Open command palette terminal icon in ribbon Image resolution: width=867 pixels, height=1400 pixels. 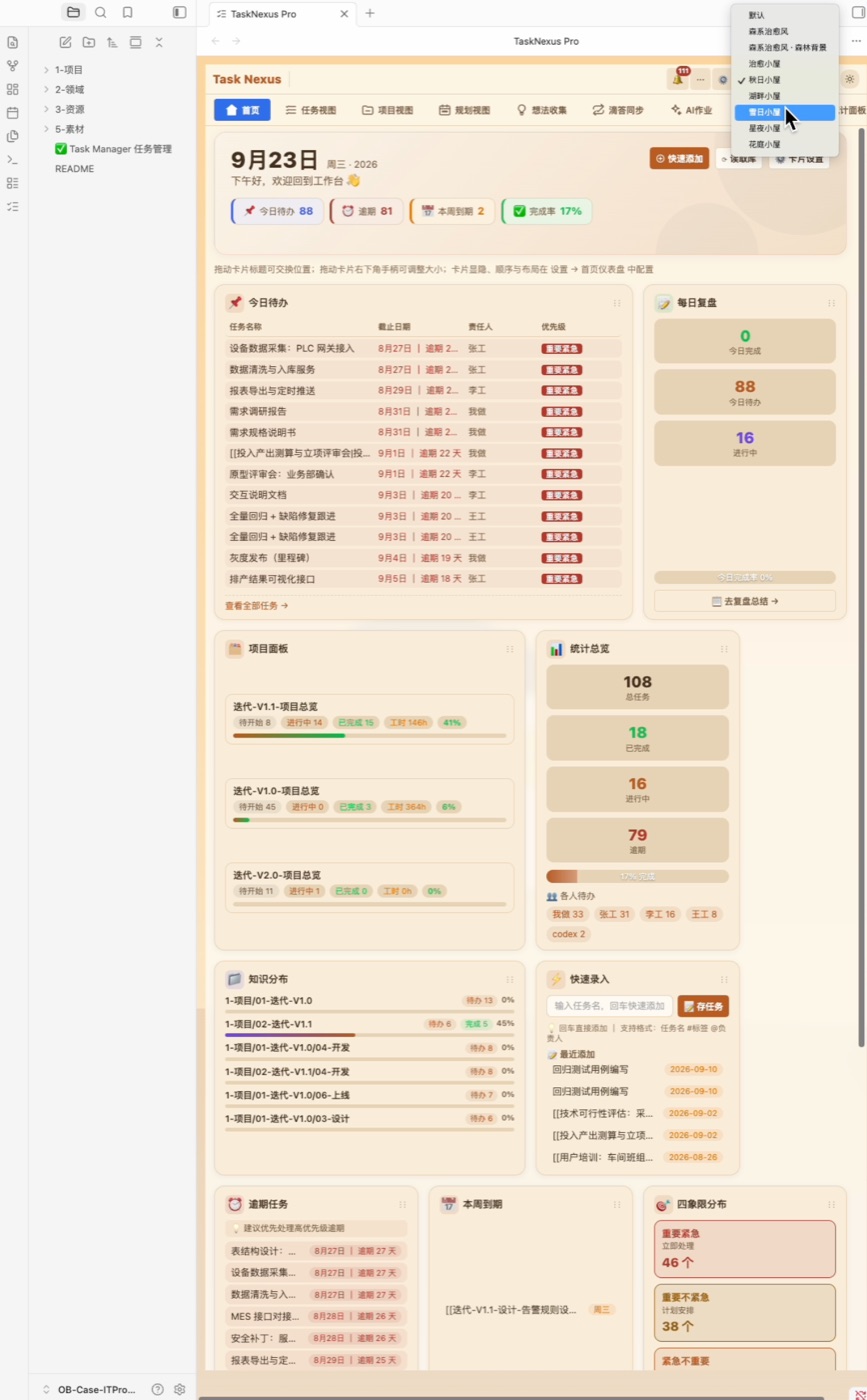13,159
